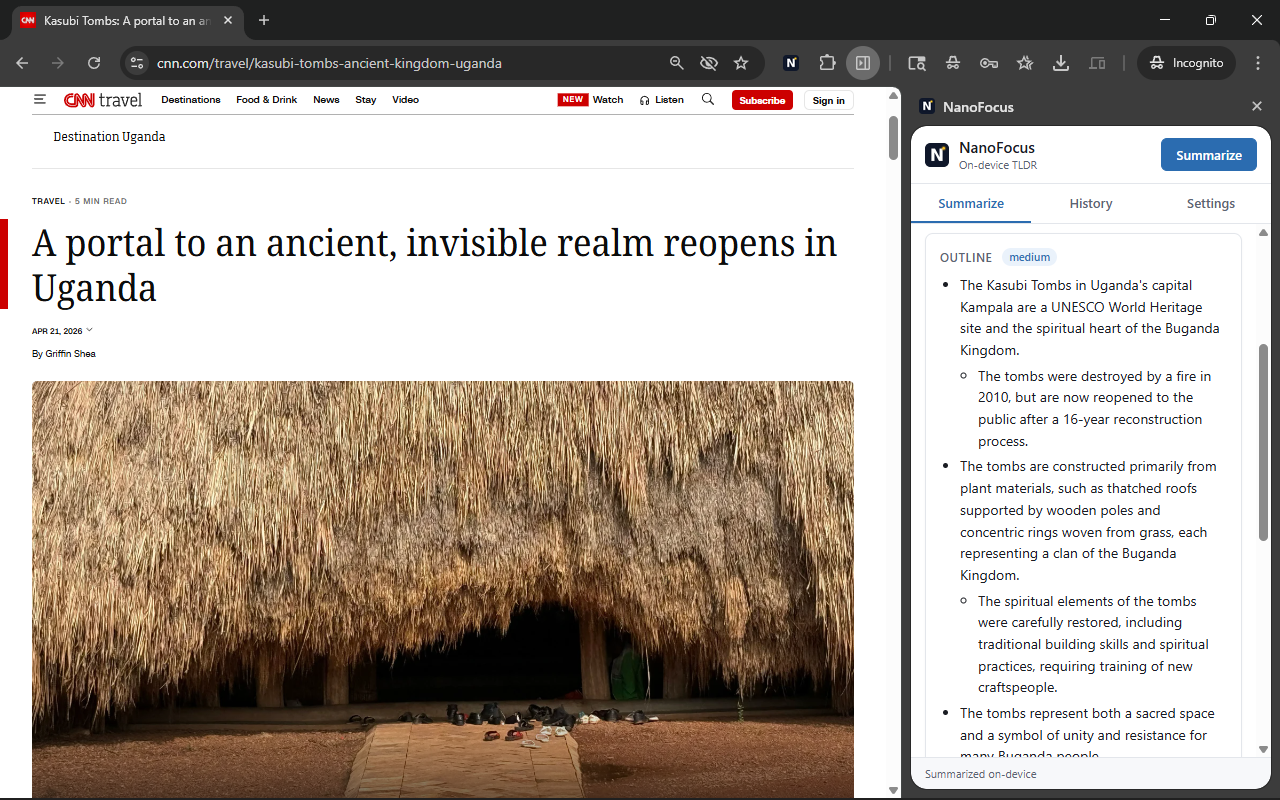Viewport: 1280px width, 800px height.
Task: Click the blue Summarize button
Action: (x=1209, y=154)
